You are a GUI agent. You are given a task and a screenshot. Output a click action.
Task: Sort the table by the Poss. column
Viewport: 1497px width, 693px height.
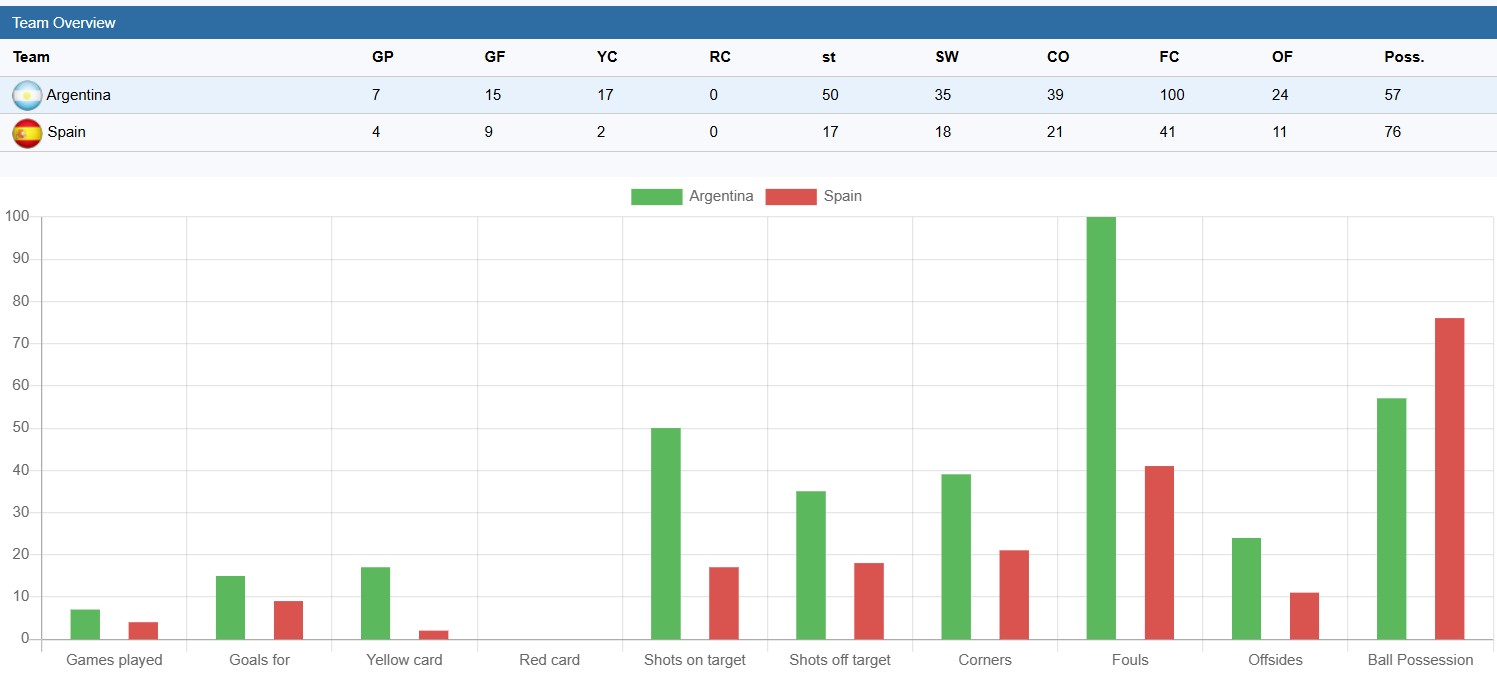pos(1403,57)
